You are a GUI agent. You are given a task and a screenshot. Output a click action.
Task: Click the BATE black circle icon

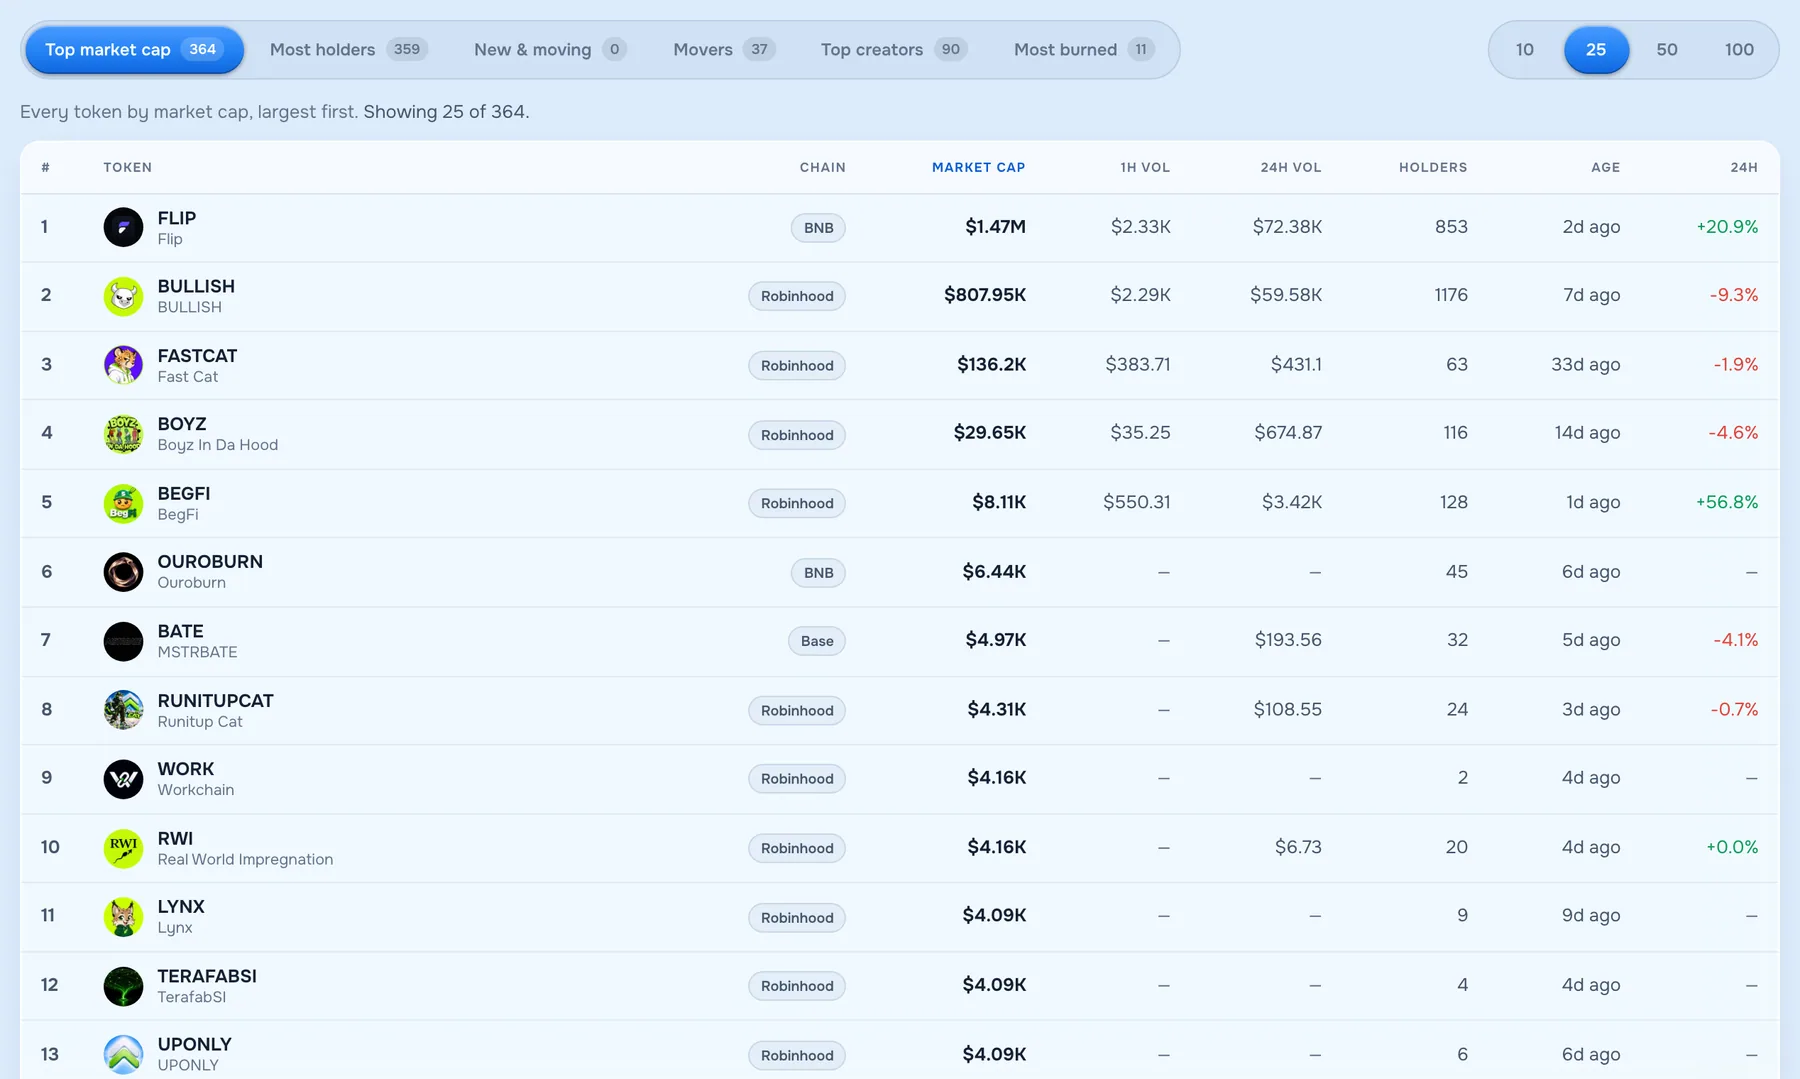click(123, 641)
